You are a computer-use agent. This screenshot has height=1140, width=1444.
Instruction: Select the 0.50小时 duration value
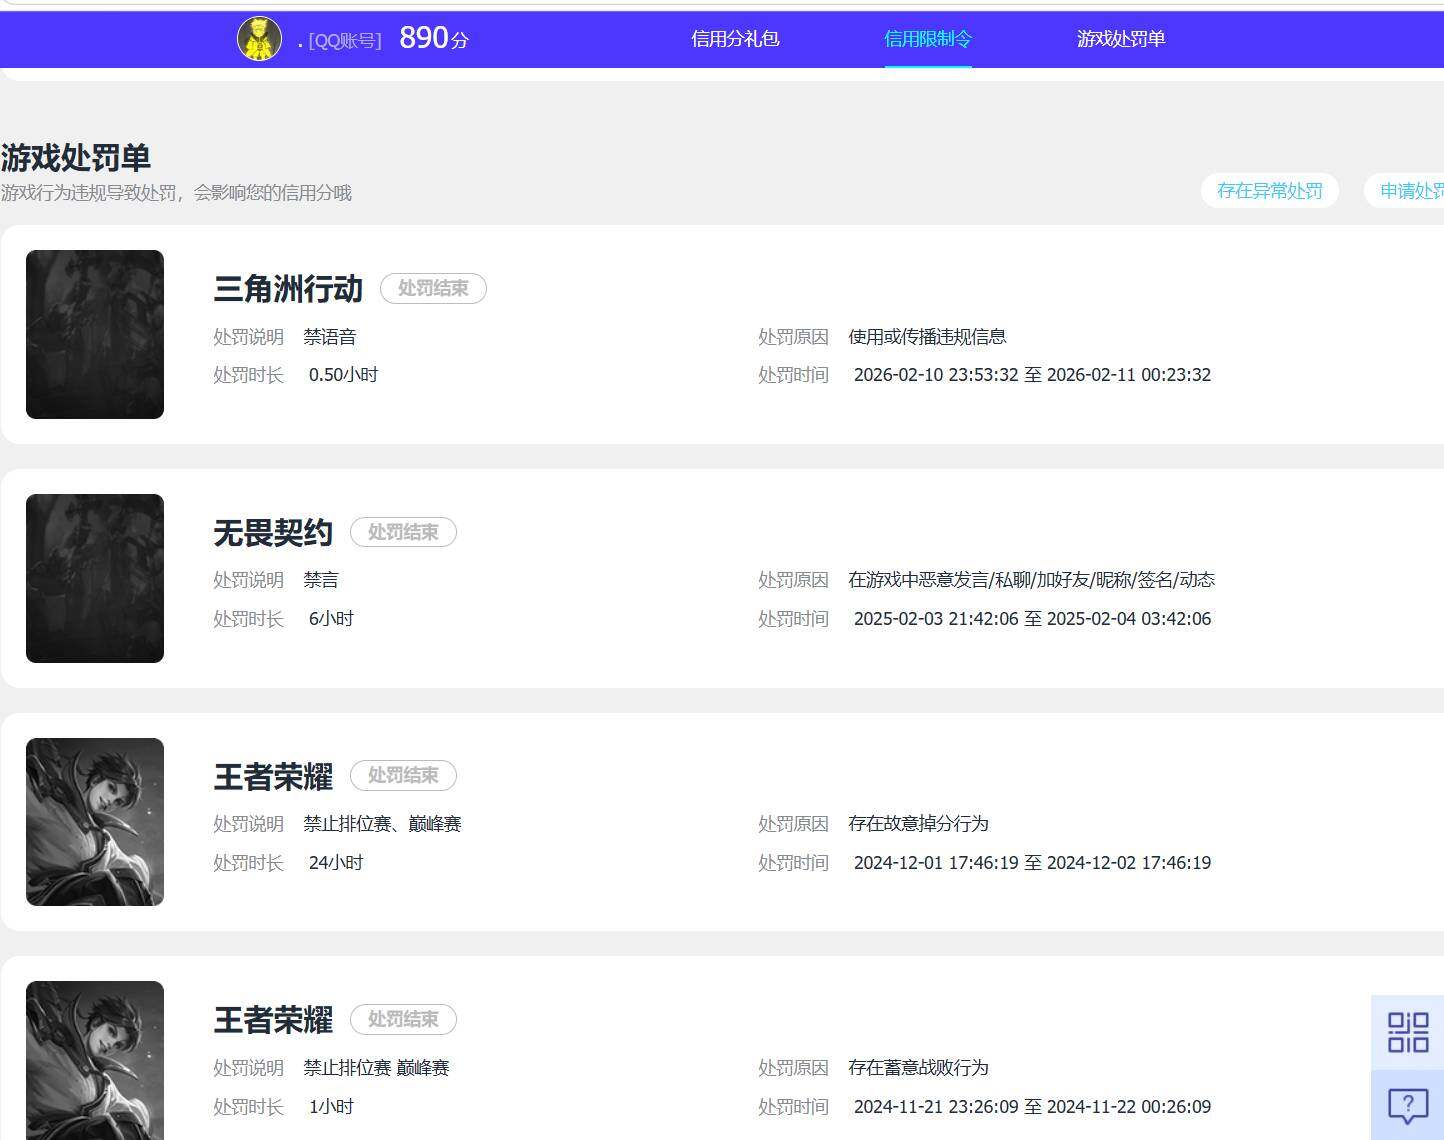tap(343, 375)
